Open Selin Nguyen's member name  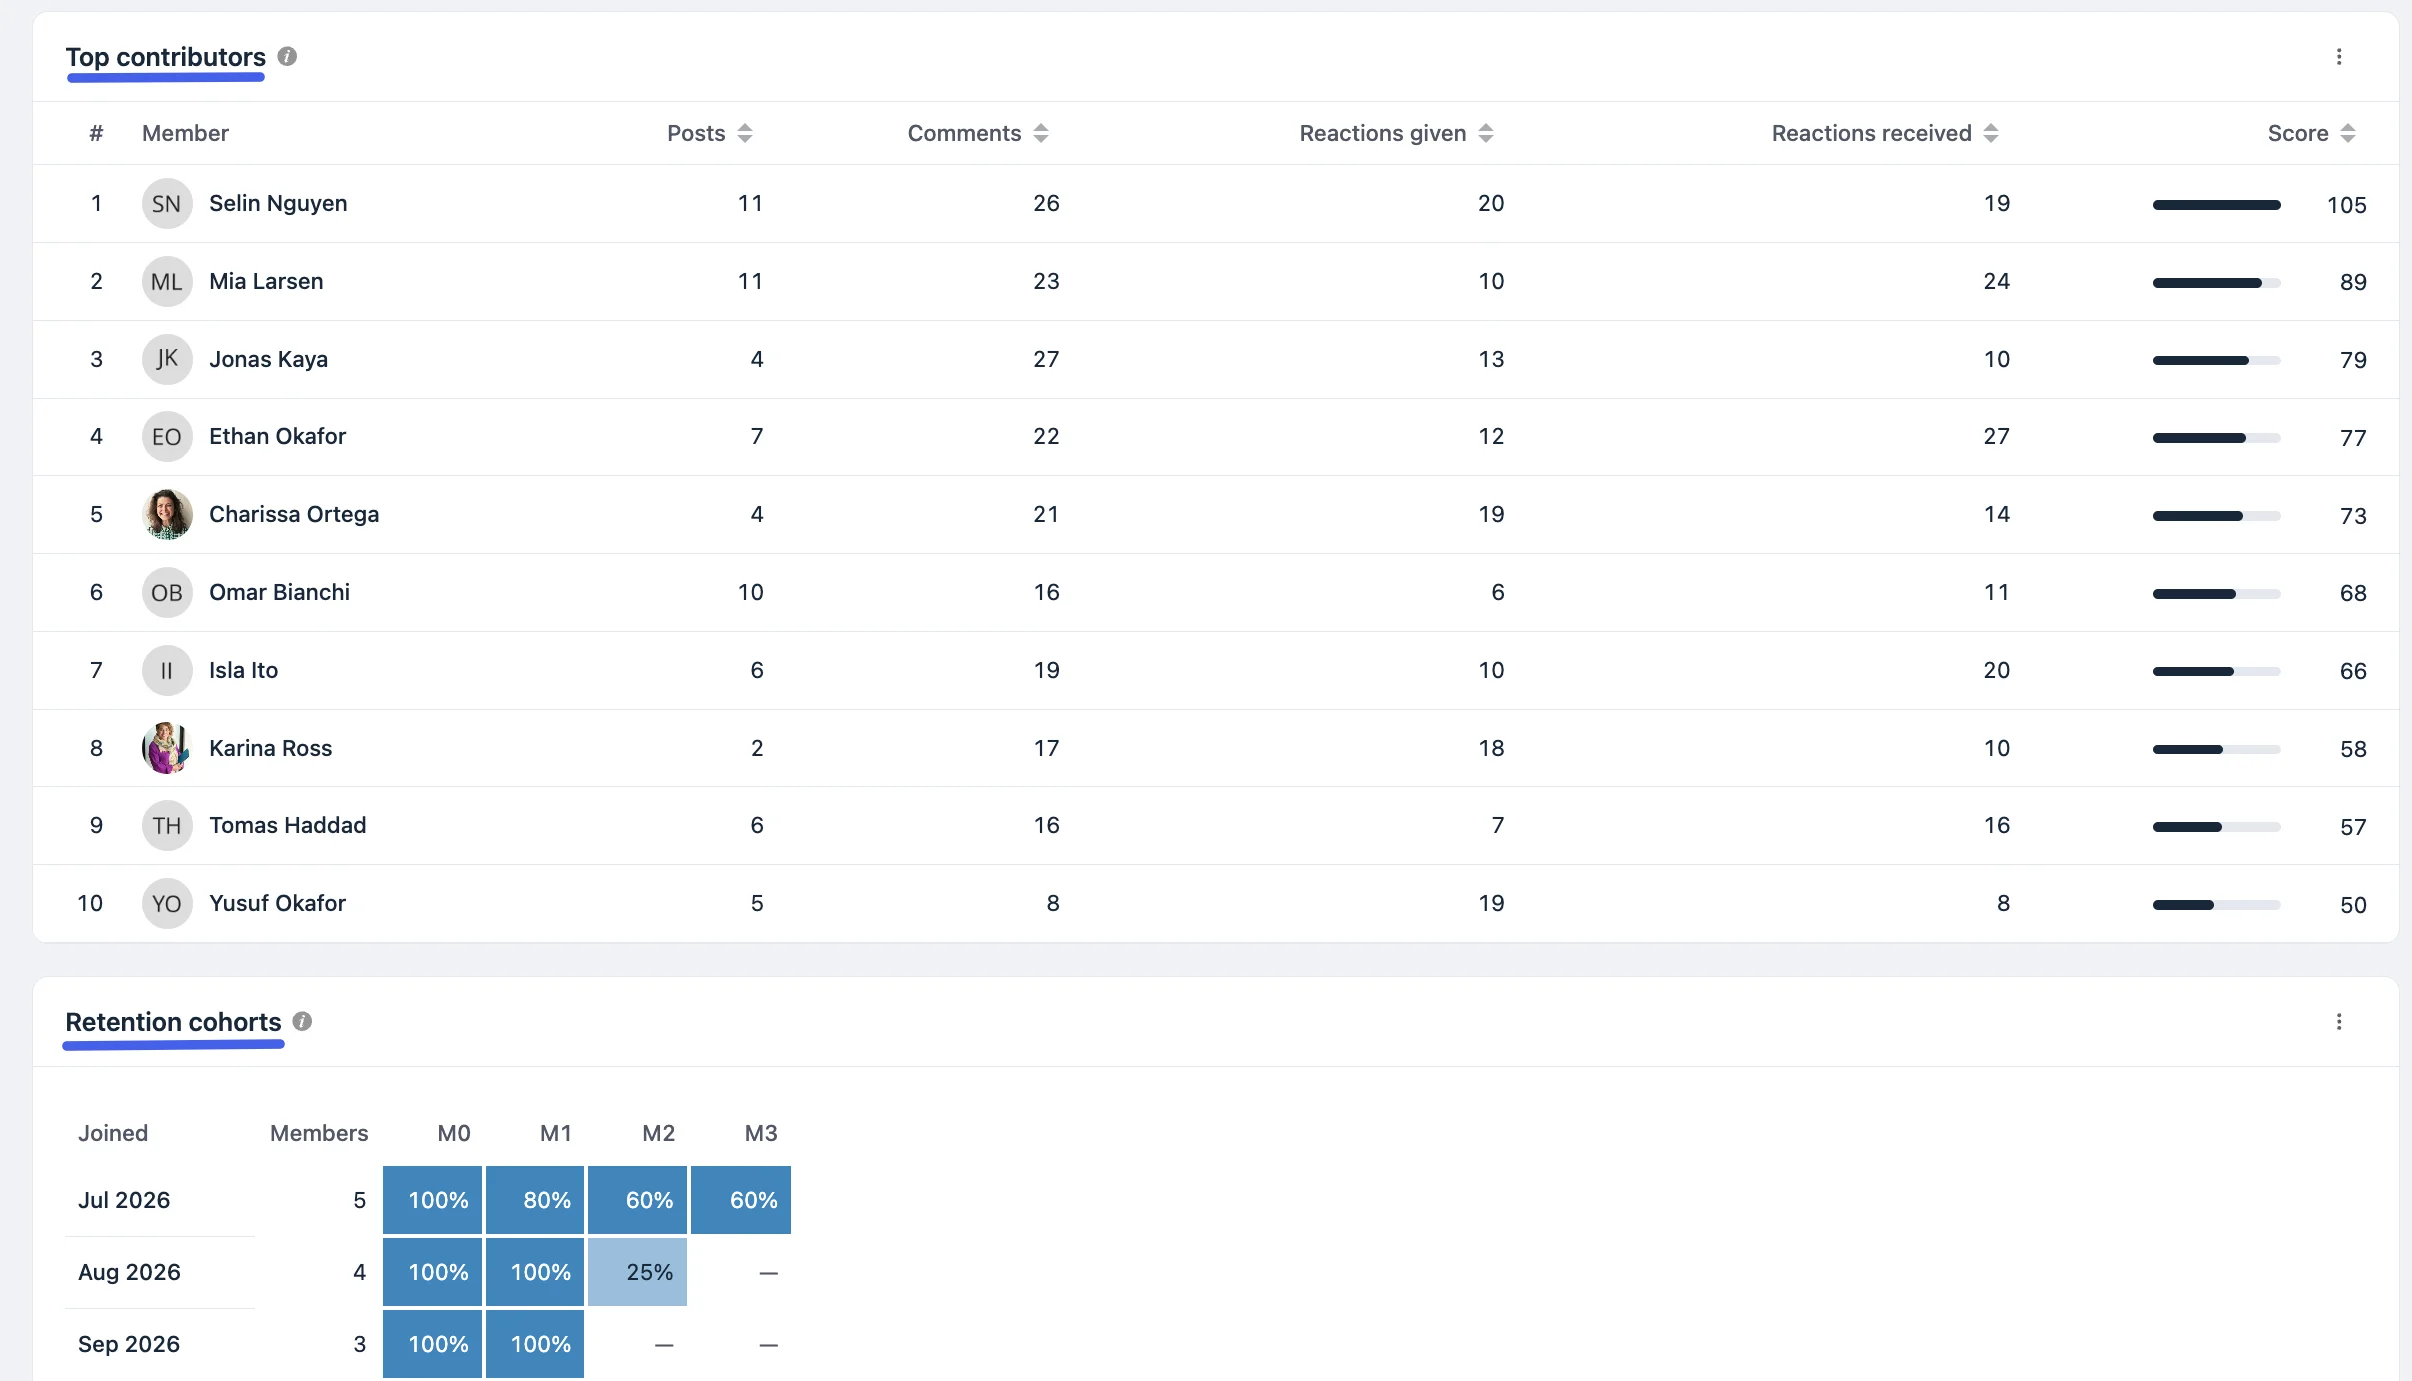coord(278,203)
